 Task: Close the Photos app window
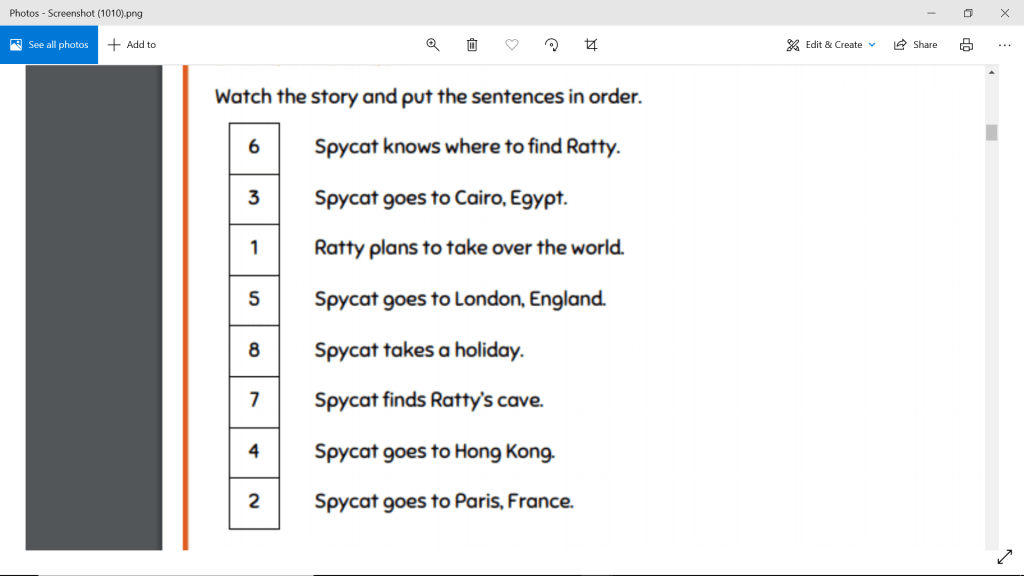tap(1004, 13)
